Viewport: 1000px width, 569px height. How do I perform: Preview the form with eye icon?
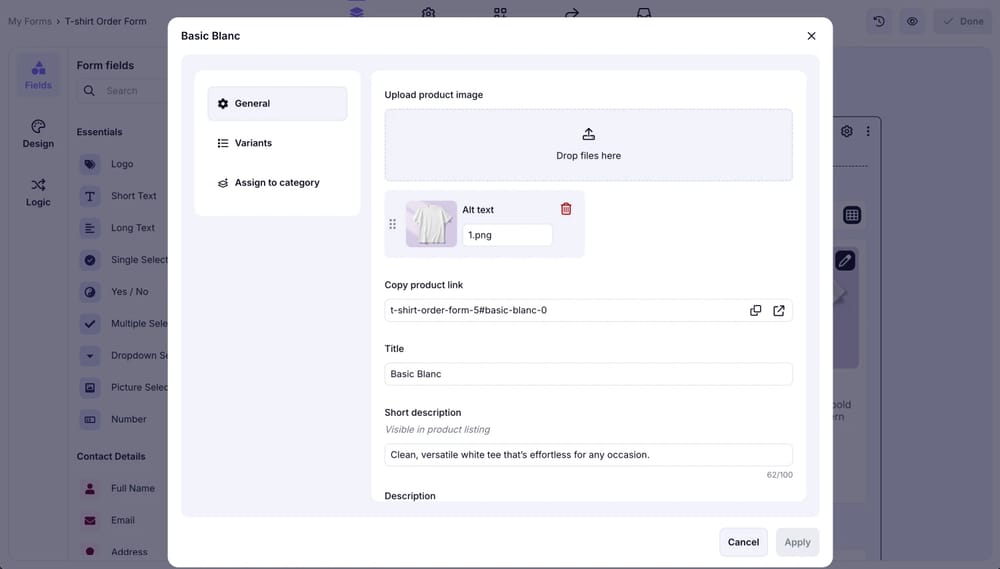[x=913, y=21]
